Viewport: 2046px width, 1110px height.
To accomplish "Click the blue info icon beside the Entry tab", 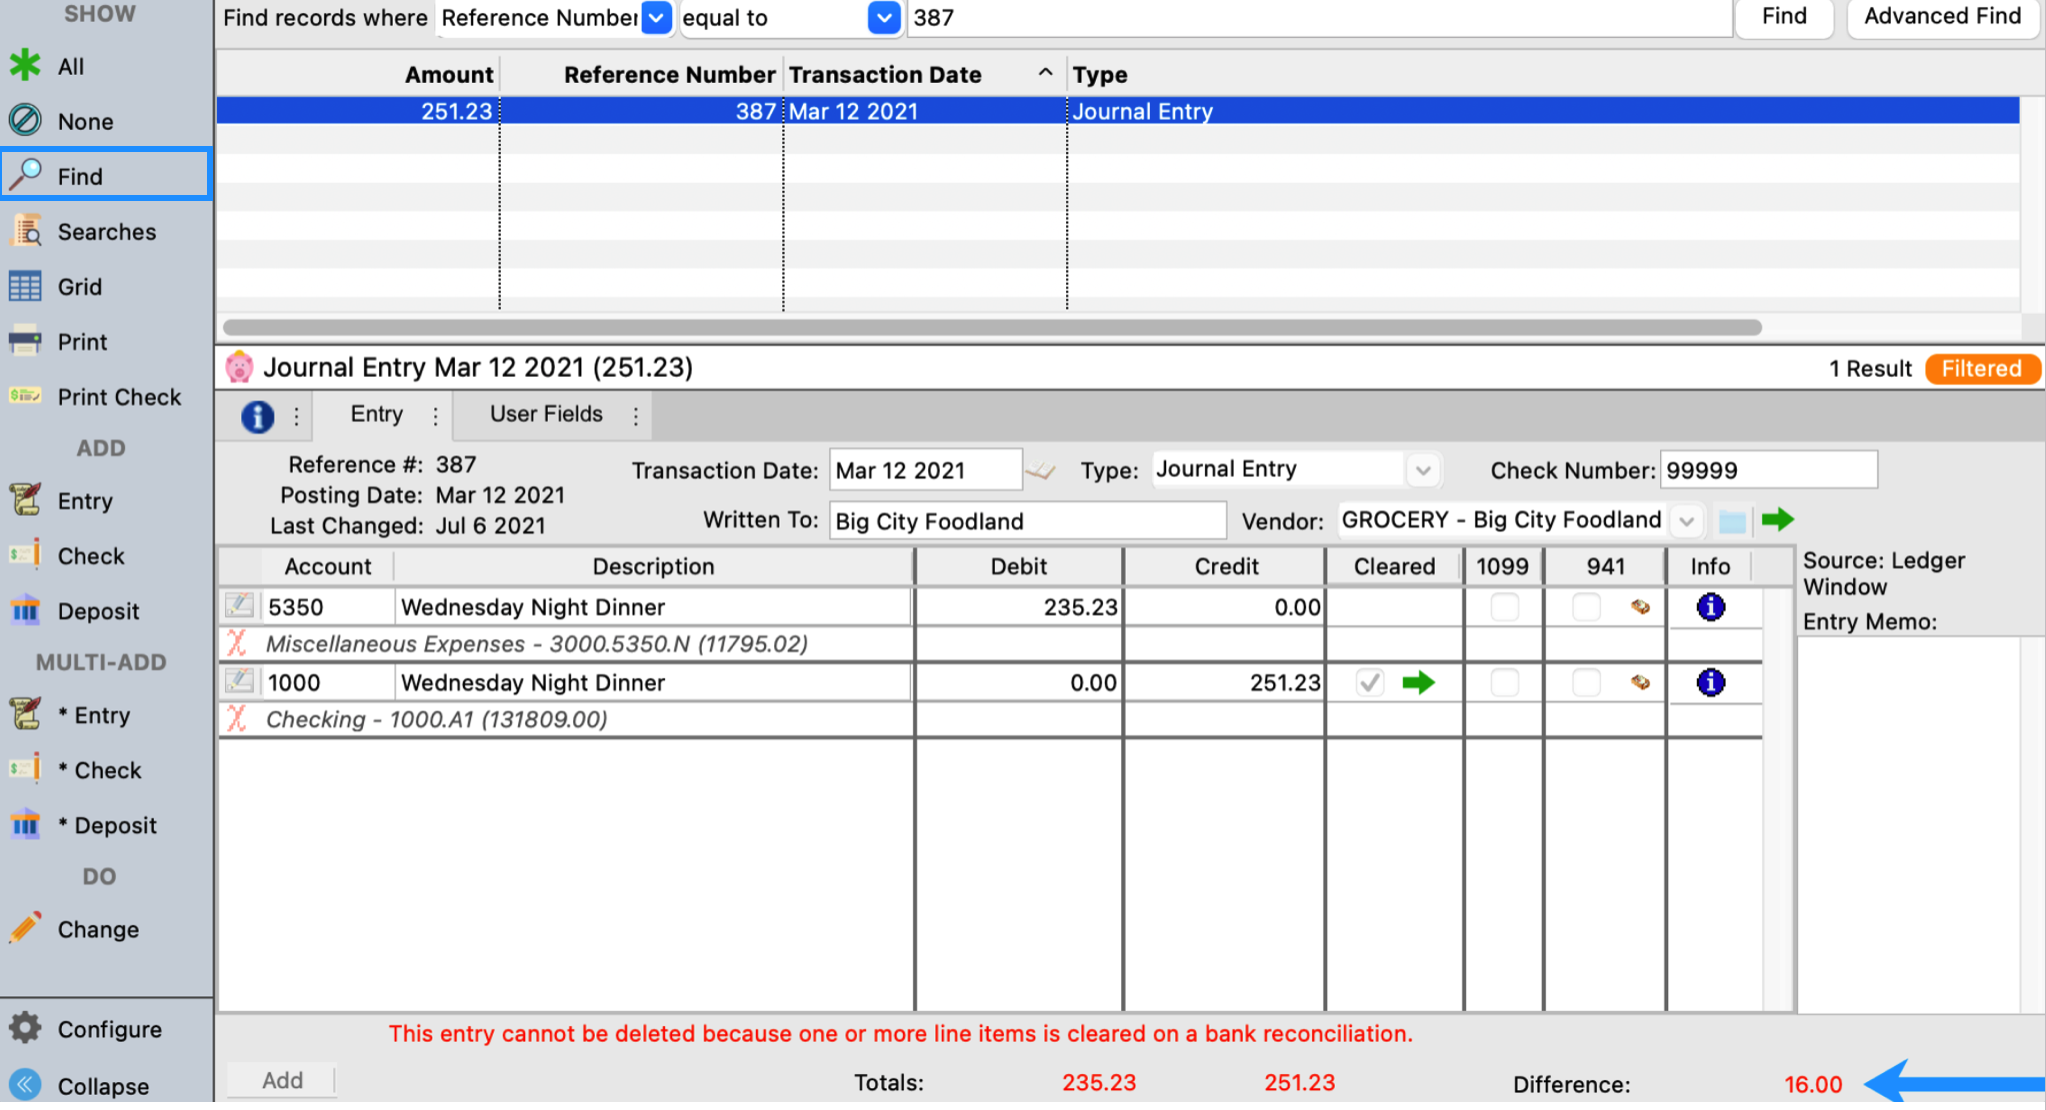I will [x=257, y=416].
